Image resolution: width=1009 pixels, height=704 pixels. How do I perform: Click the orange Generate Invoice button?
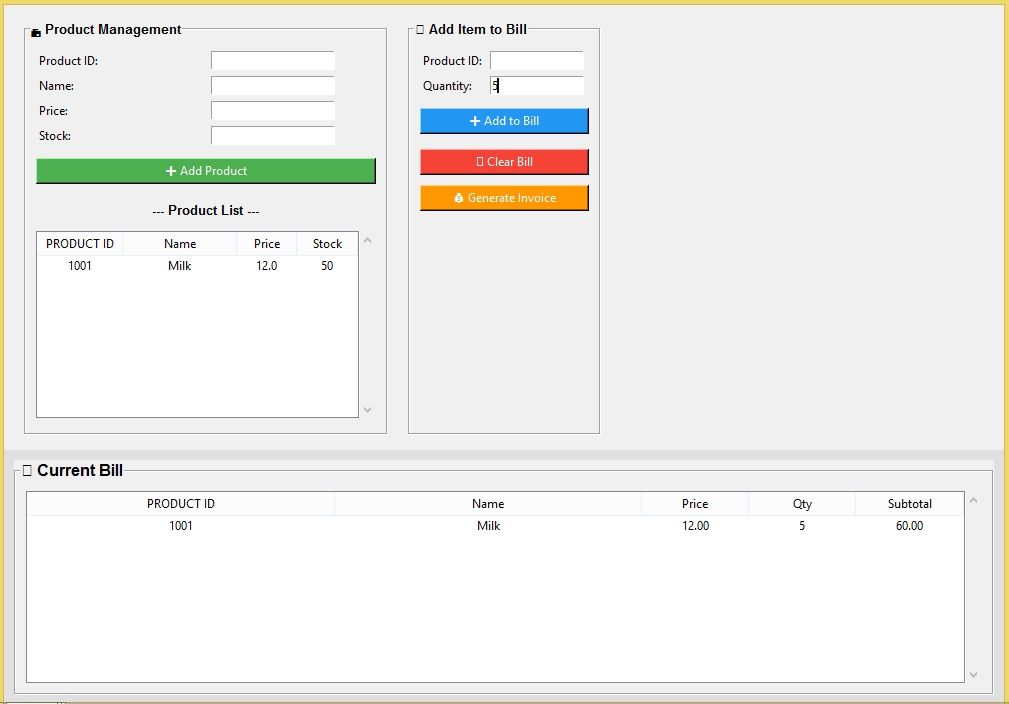(504, 198)
